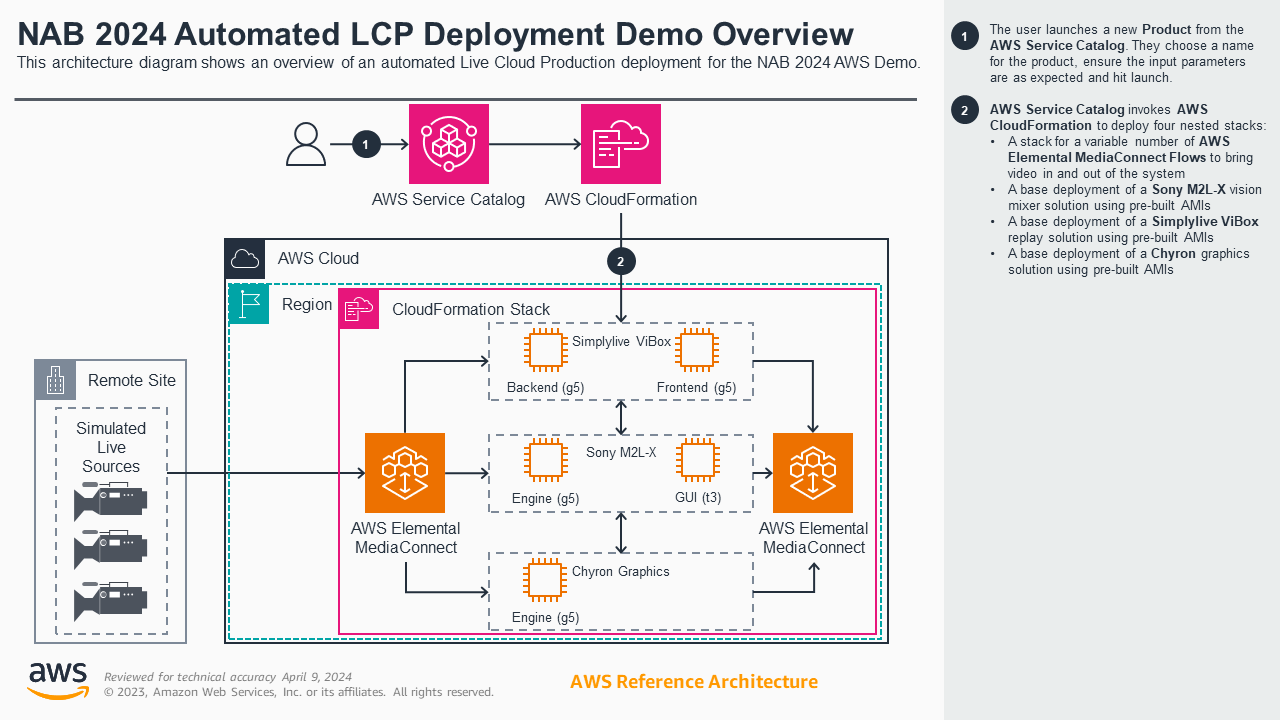Click the Simulated Live Sources text
Image resolution: width=1280 pixels, height=720 pixels.
(111, 447)
